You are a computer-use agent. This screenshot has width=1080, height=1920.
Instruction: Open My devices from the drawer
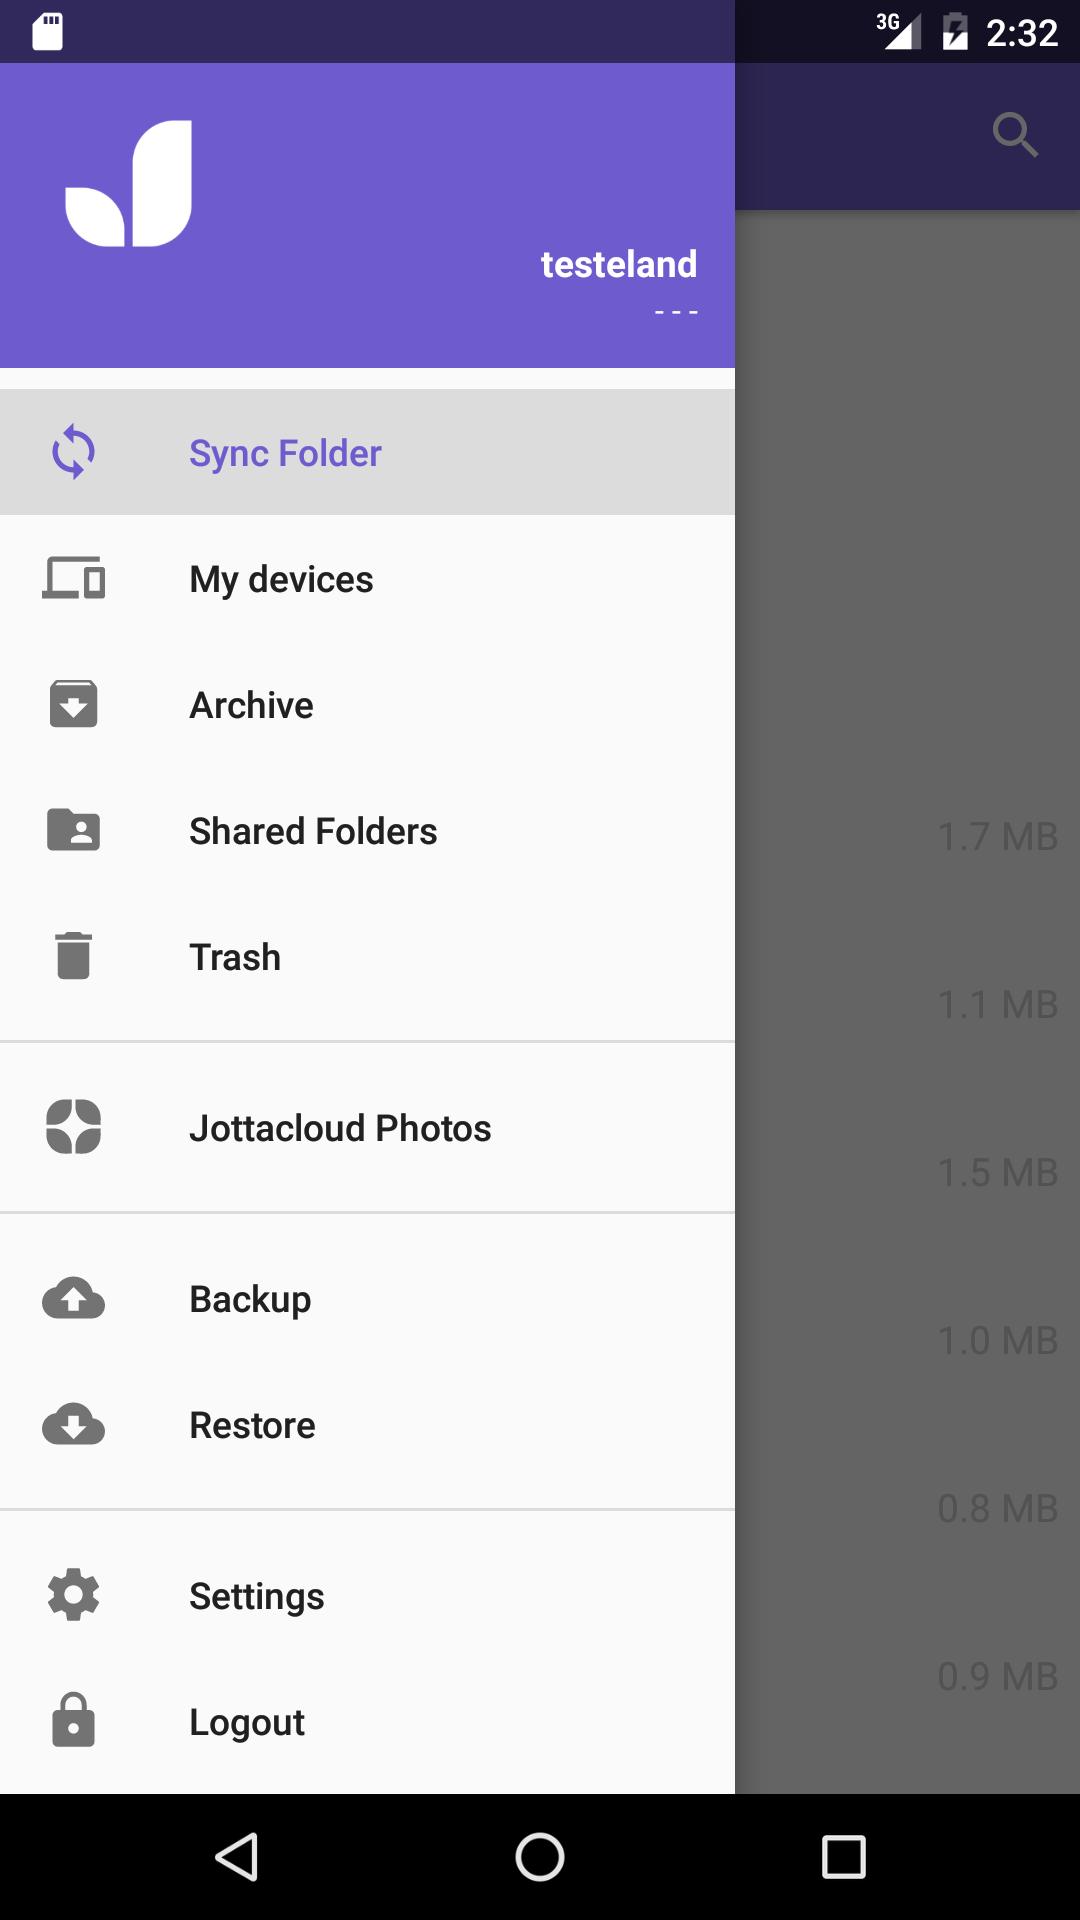[x=281, y=579]
